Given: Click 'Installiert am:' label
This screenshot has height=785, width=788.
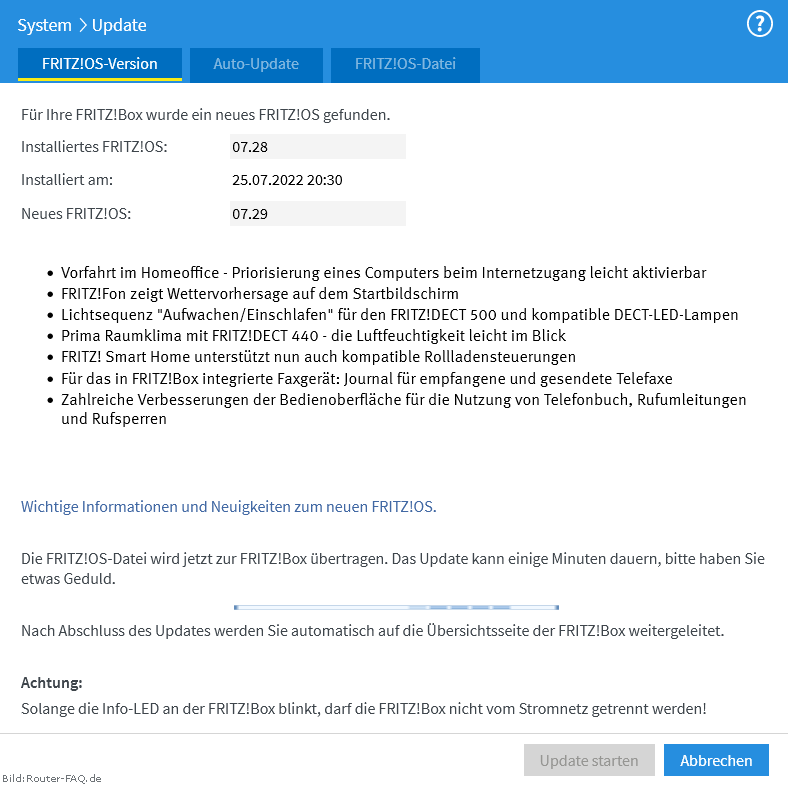Looking at the screenshot, I should coord(67,180).
